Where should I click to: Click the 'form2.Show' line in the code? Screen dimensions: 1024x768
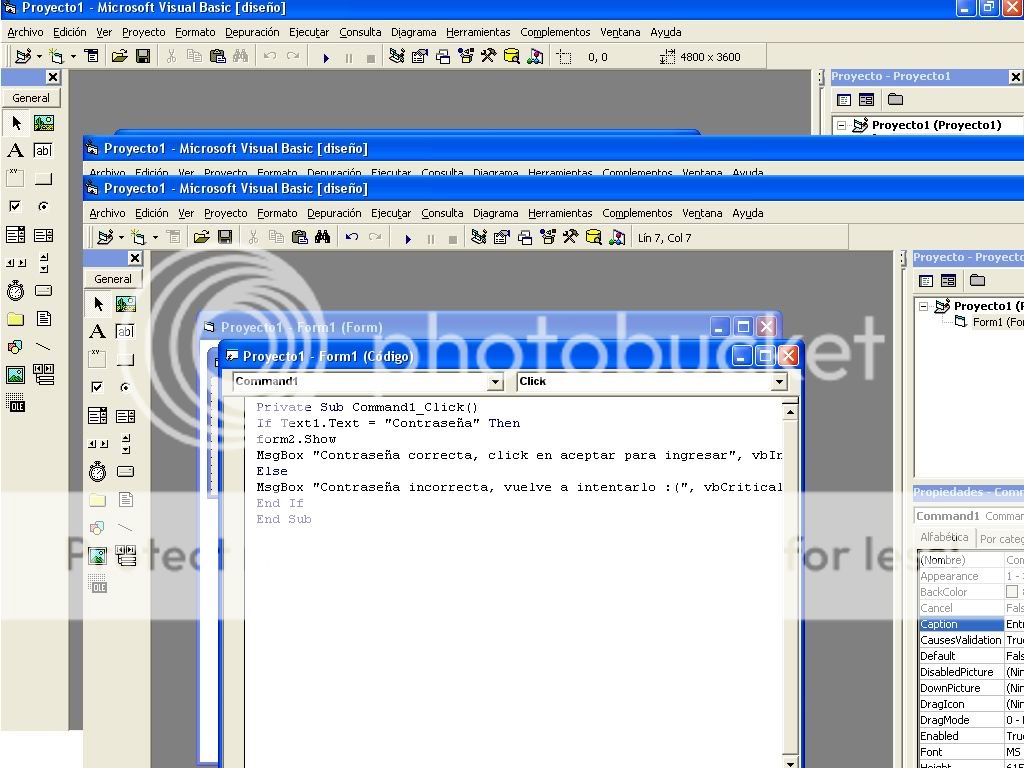[x=296, y=439]
